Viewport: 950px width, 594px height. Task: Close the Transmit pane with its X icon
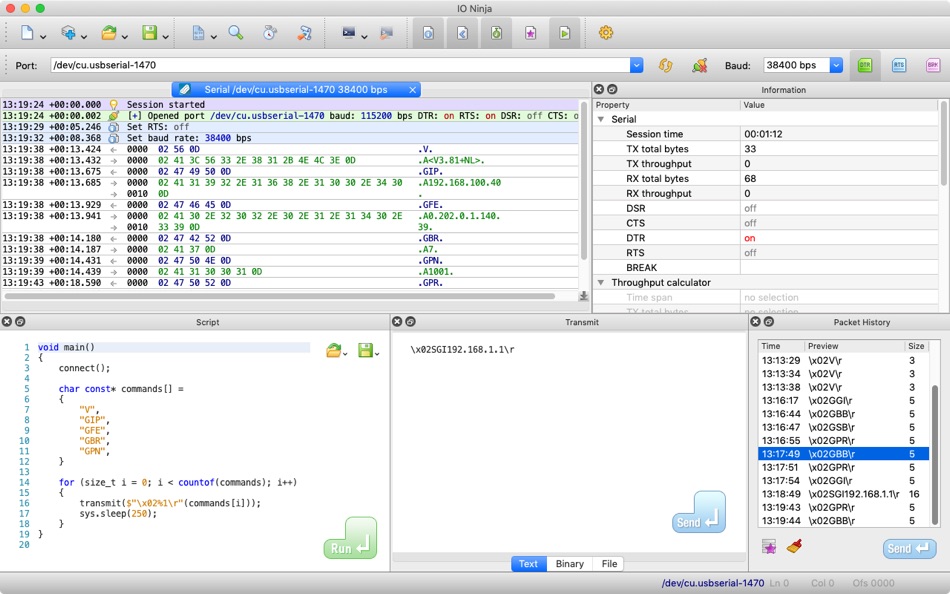[x=397, y=322]
